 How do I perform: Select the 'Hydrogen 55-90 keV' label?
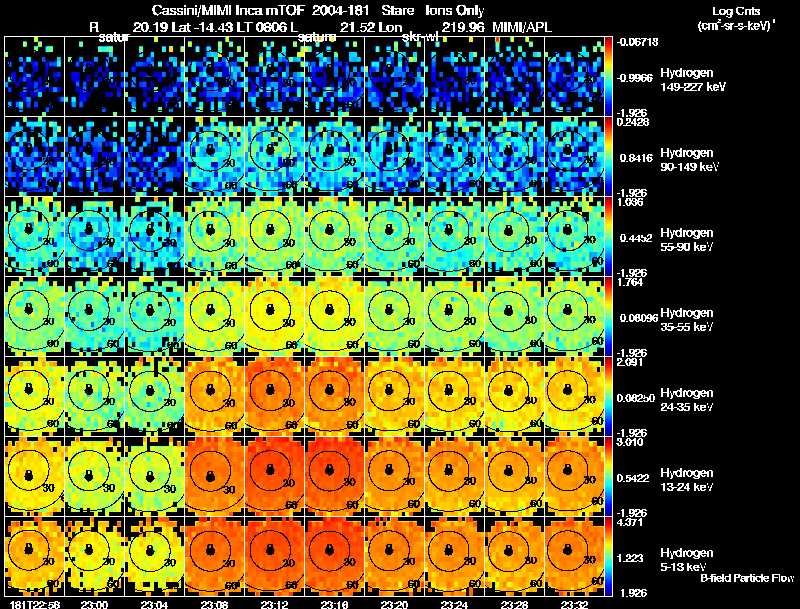(x=687, y=240)
